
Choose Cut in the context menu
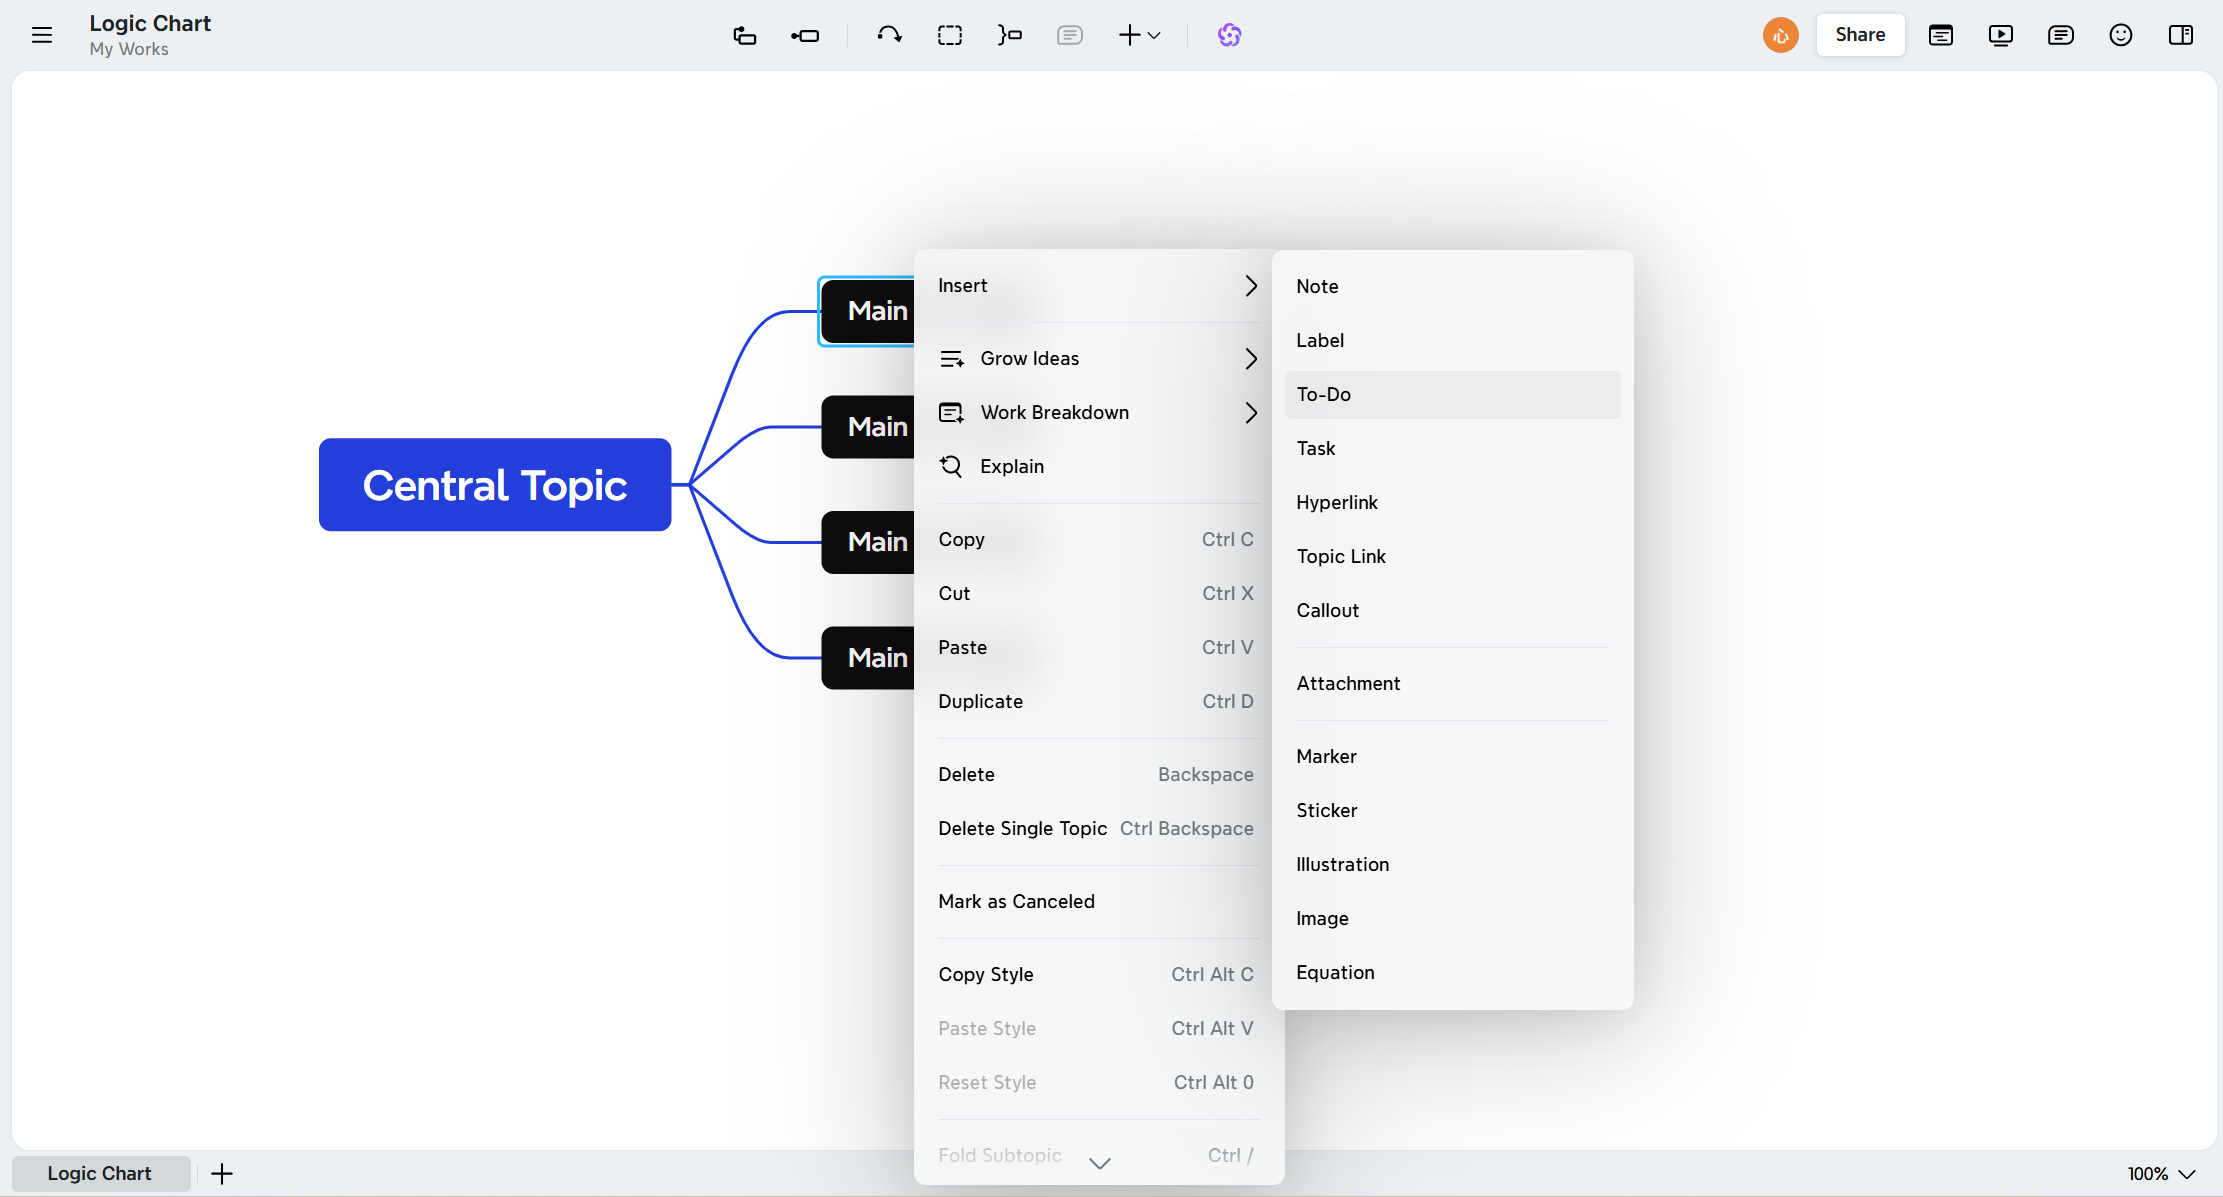pyautogui.click(x=1098, y=594)
